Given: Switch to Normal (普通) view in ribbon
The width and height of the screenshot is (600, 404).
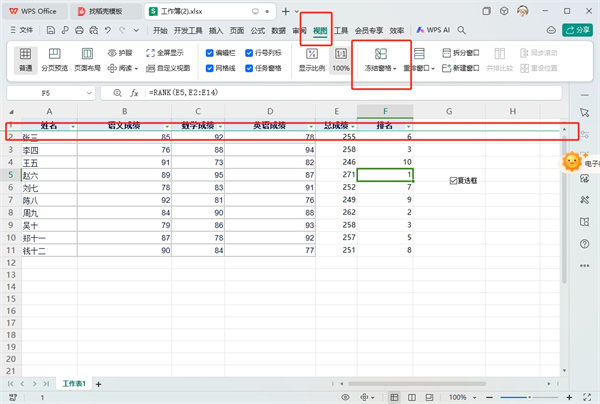Looking at the screenshot, I should pyautogui.click(x=26, y=60).
